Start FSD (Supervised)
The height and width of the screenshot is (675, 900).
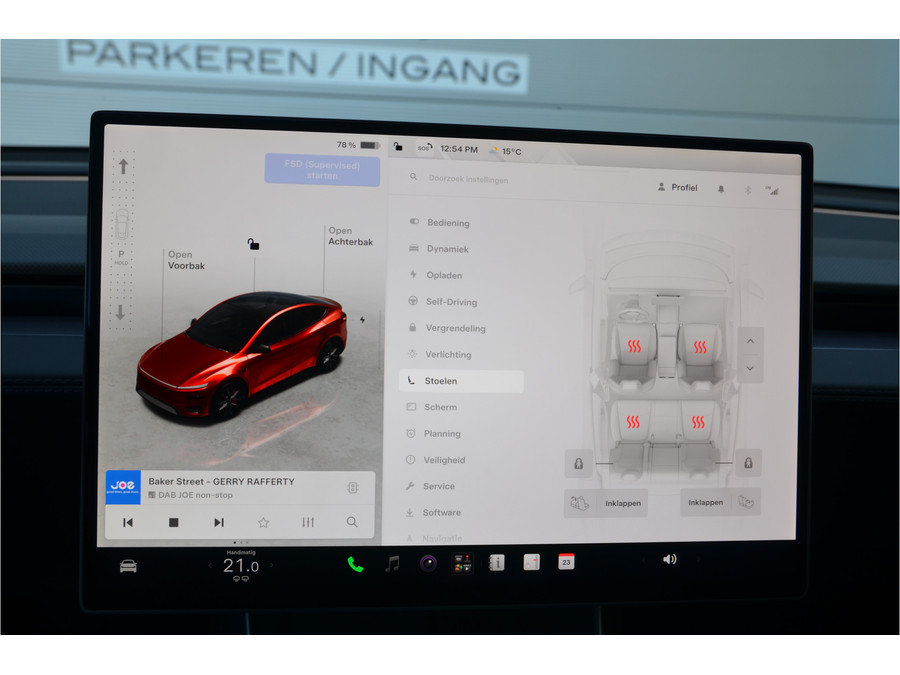[x=322, y=170]
